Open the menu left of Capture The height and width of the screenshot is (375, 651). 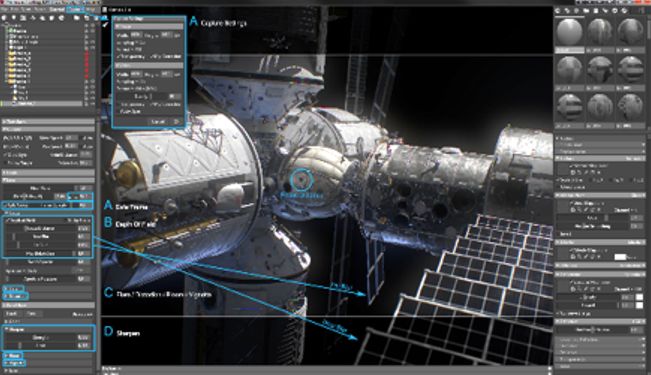click(x=57, y=9)
